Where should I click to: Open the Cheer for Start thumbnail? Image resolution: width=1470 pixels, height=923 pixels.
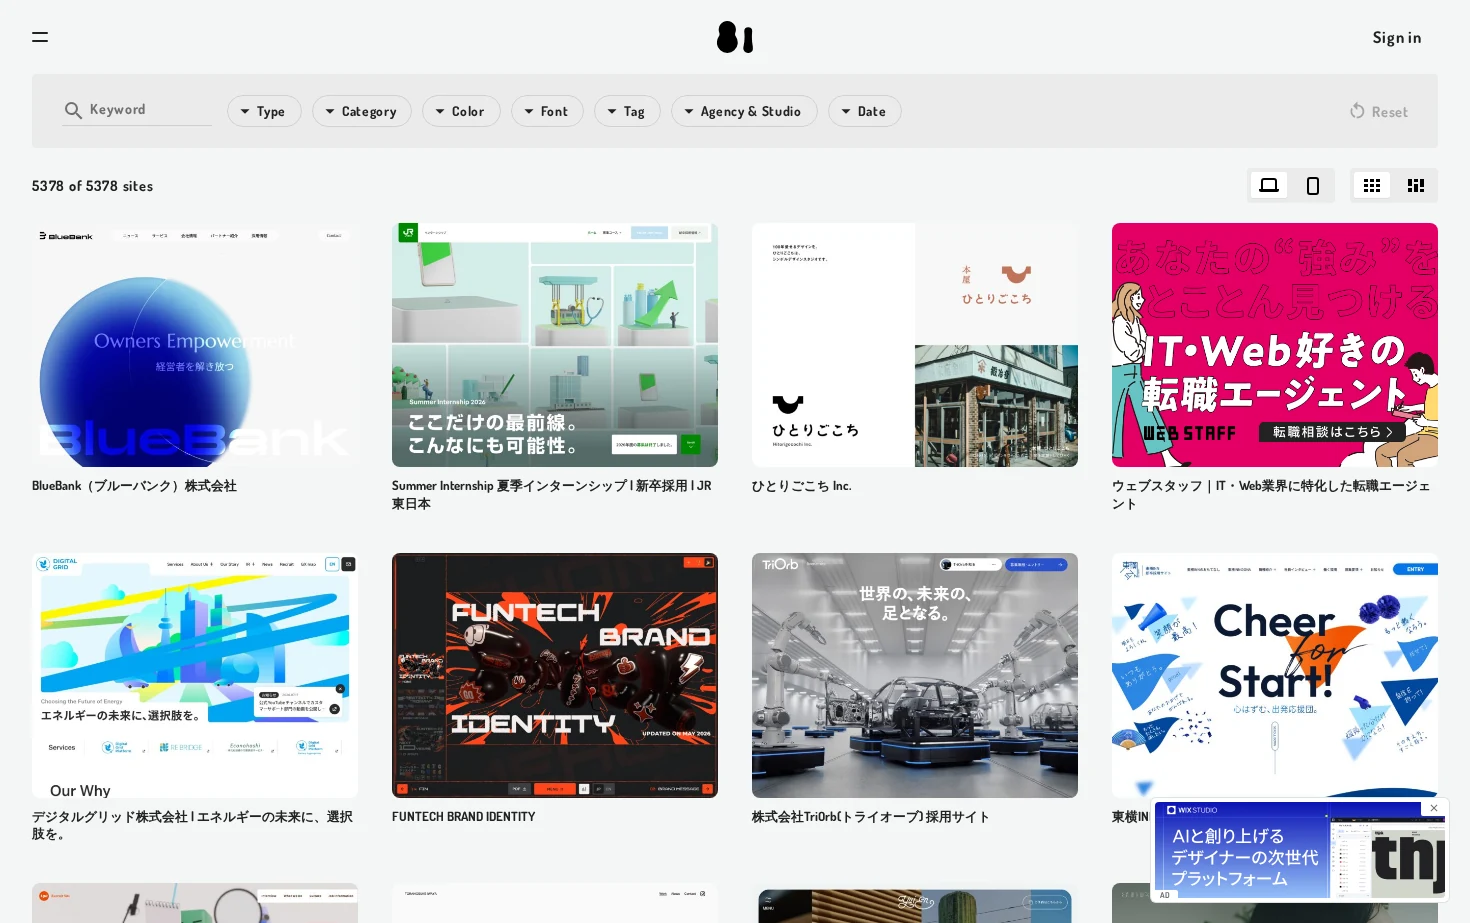1275,675
